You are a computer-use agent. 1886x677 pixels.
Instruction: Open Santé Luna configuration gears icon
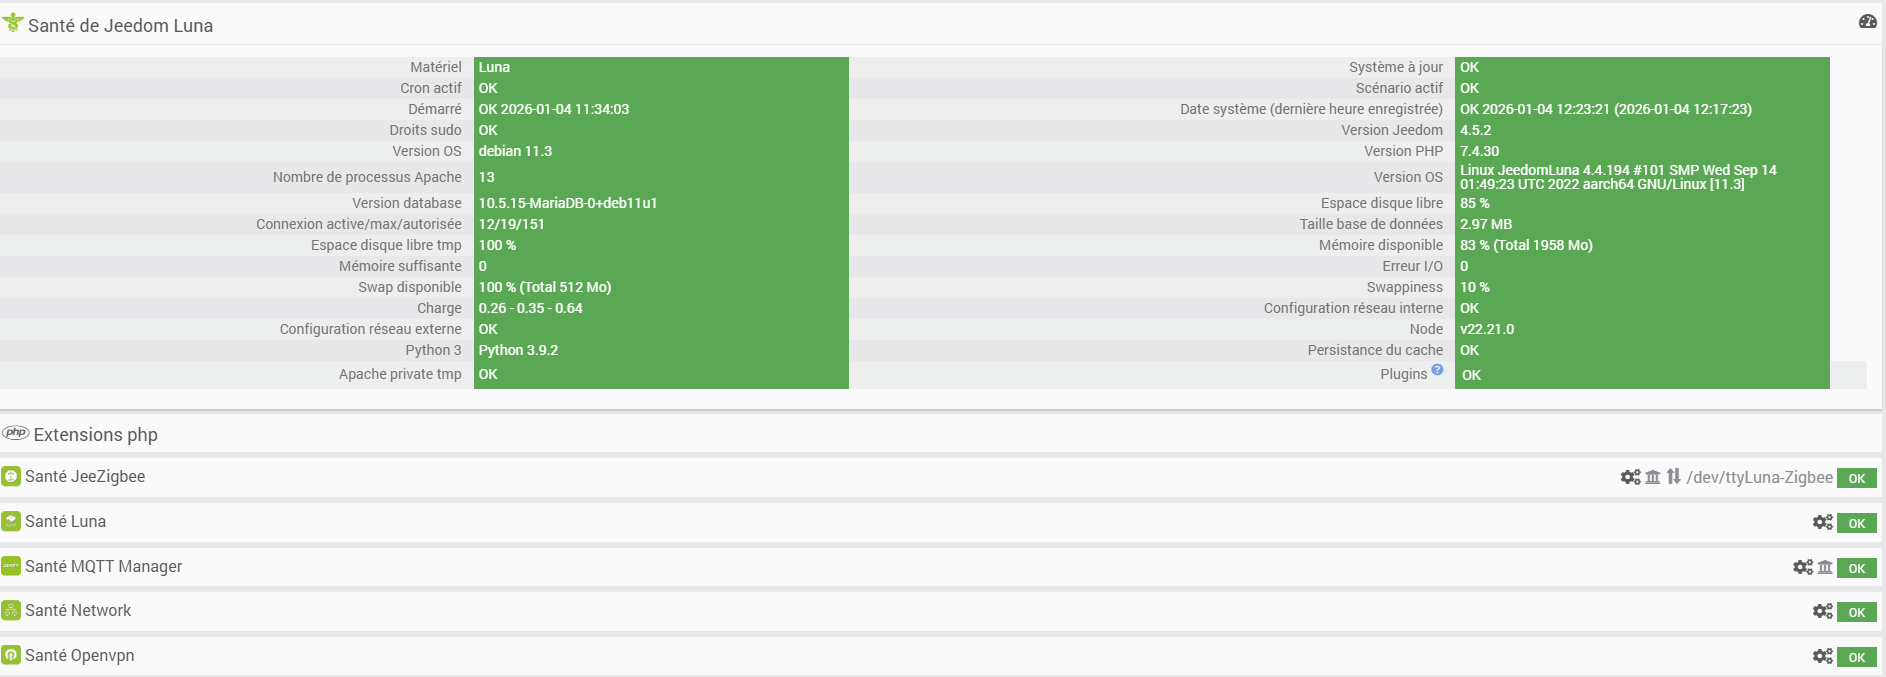click(1822, 522)
